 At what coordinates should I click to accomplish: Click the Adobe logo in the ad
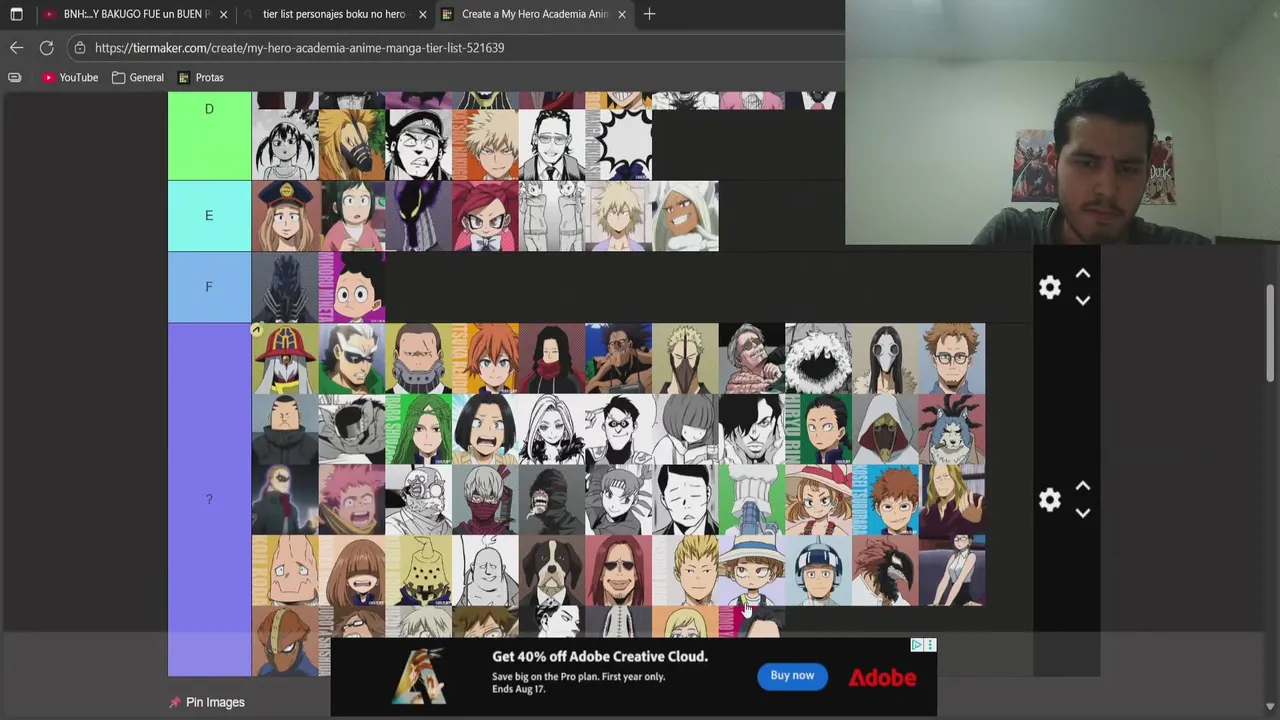[x=882, y=678]
